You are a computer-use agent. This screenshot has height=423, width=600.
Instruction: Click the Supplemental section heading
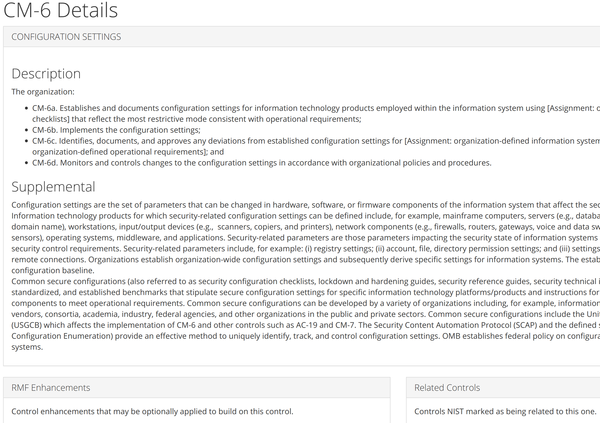click(54, 187)
